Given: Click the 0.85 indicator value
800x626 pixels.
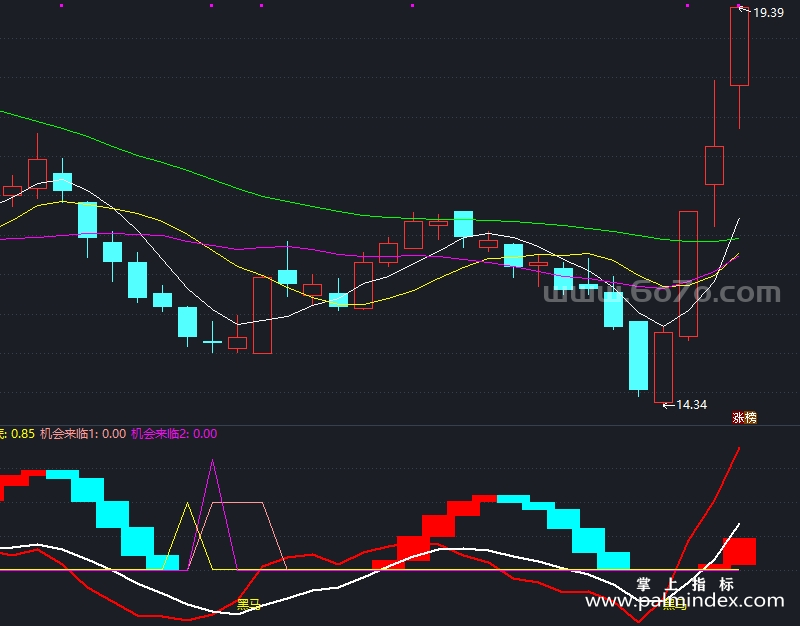Looking at the screenshot, I should click(23, 434).
